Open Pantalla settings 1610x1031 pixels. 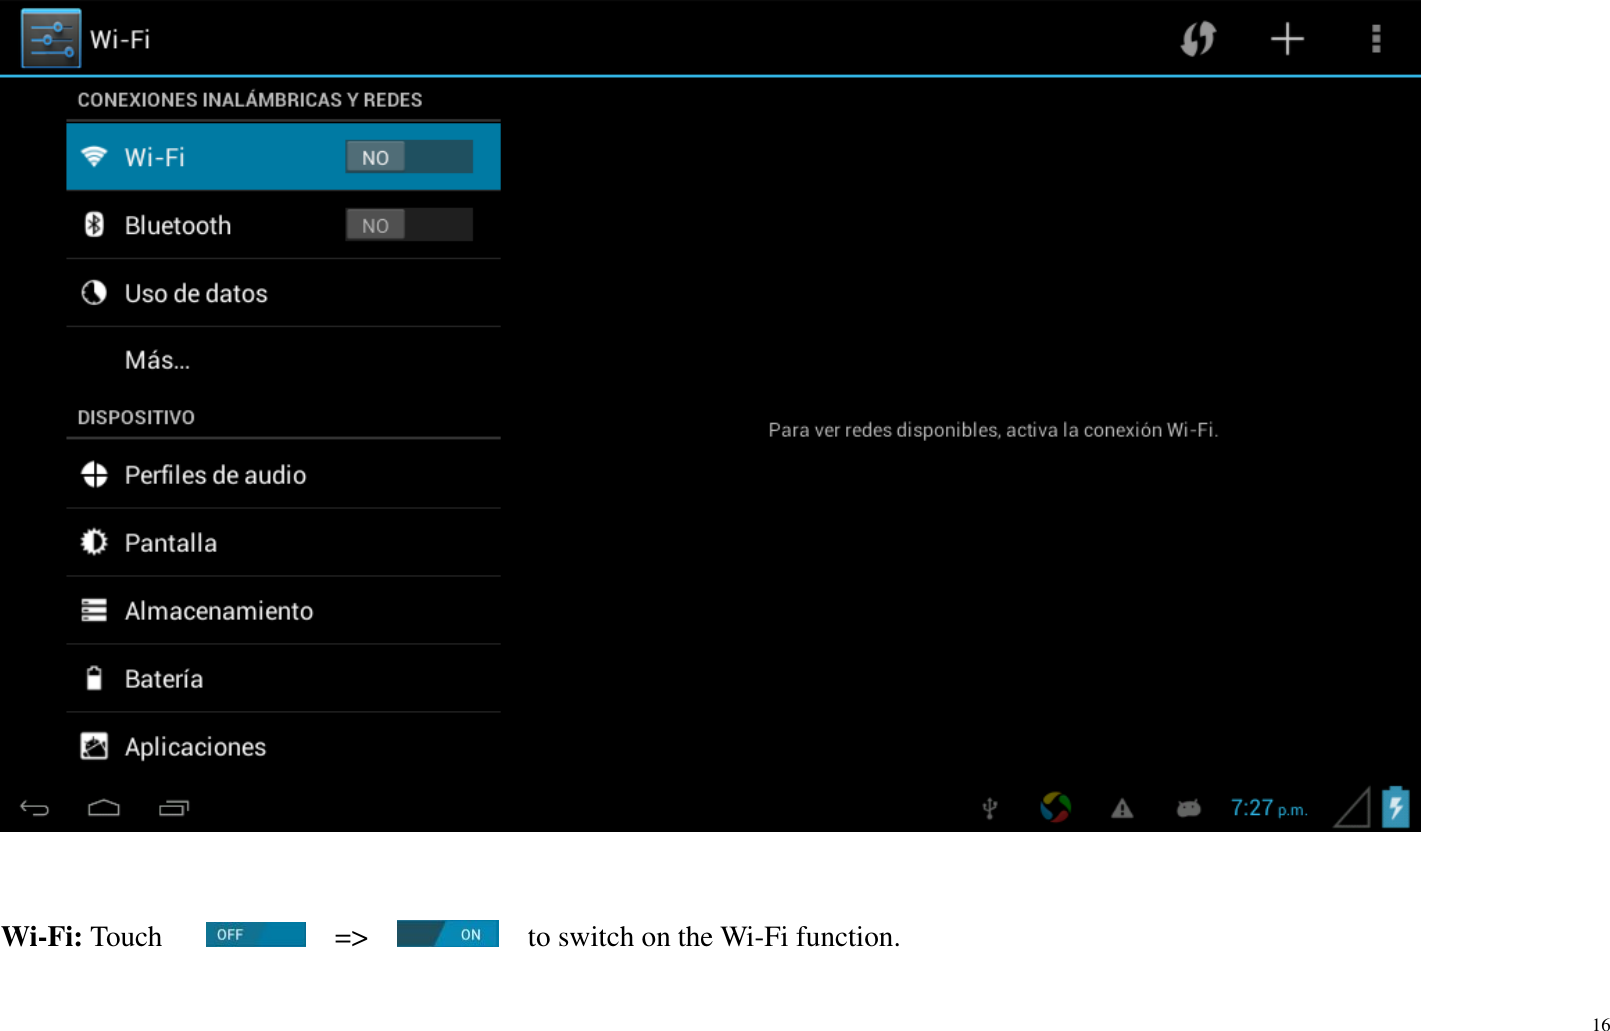[283, 543]
